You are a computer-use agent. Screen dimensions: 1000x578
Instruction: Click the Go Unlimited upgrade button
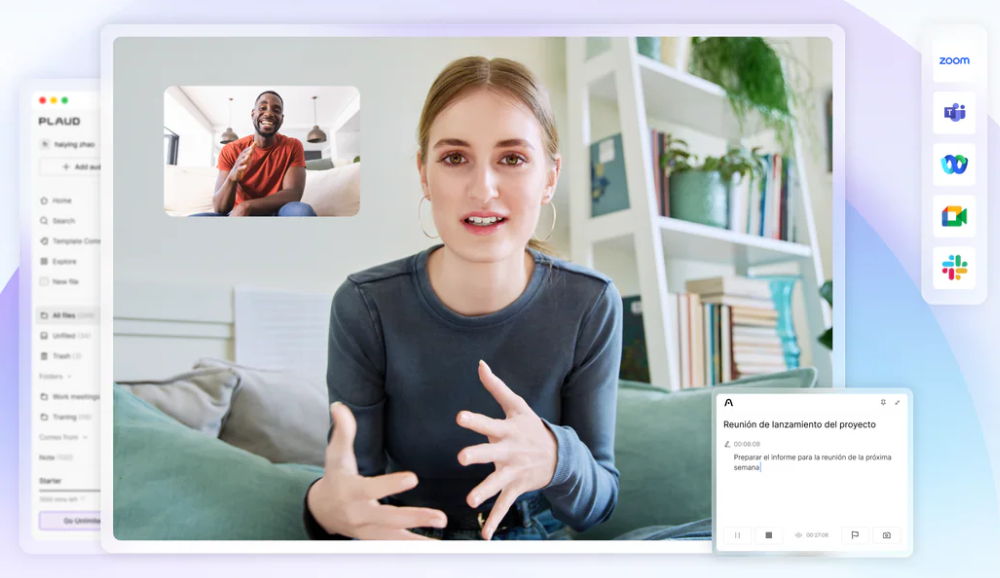tap(70, 520)
